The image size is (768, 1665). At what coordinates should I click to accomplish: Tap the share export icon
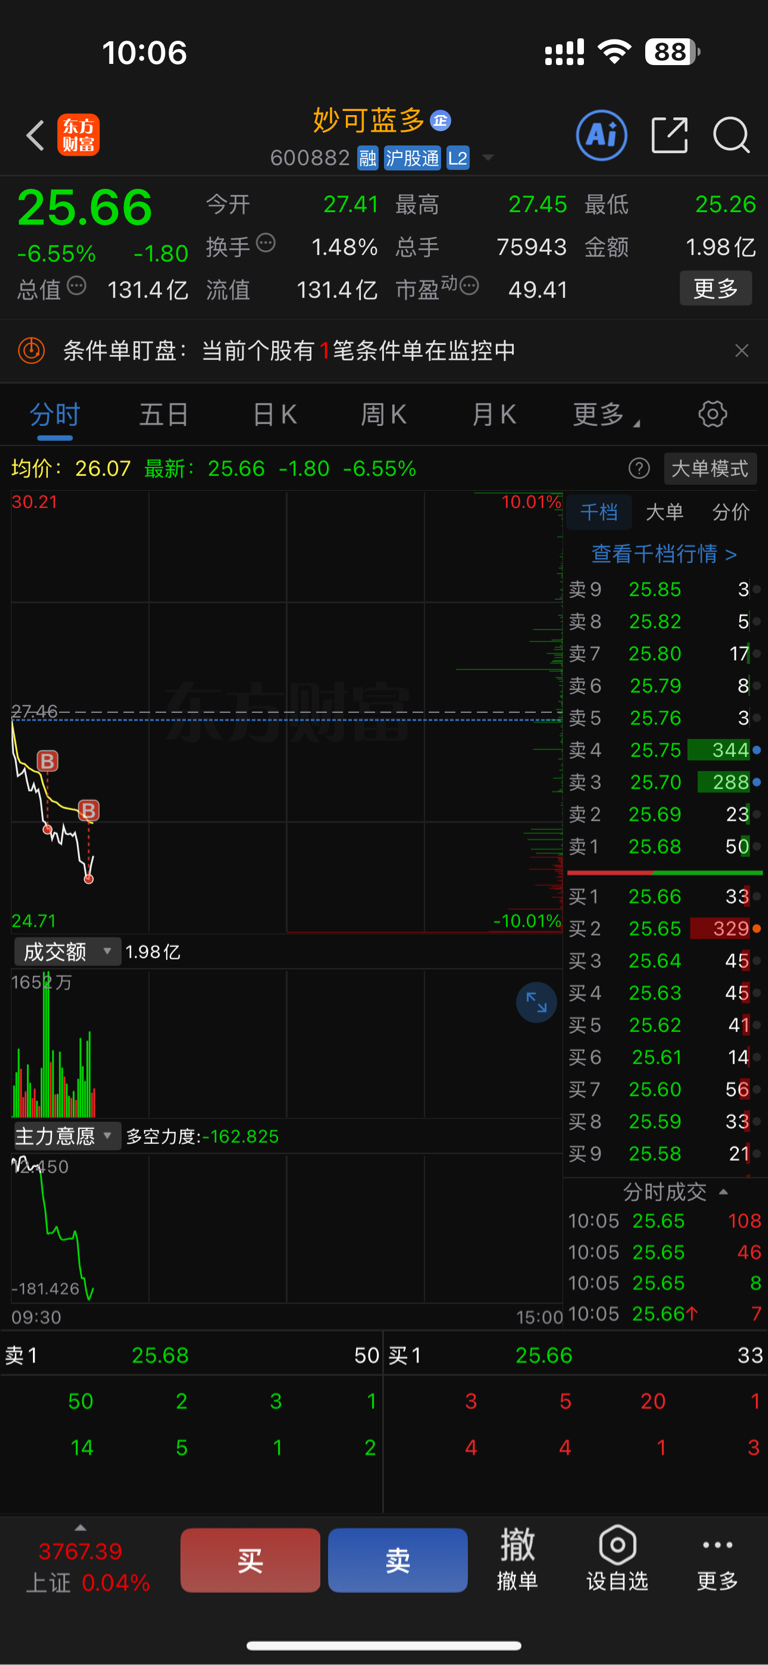point(669,135)
